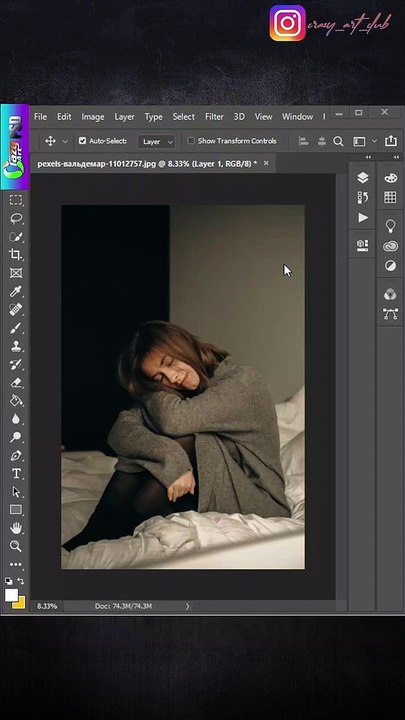This screenshot has width=405, height=720.
Task: Open the Actions panel play icon
Action: (363, 217)
